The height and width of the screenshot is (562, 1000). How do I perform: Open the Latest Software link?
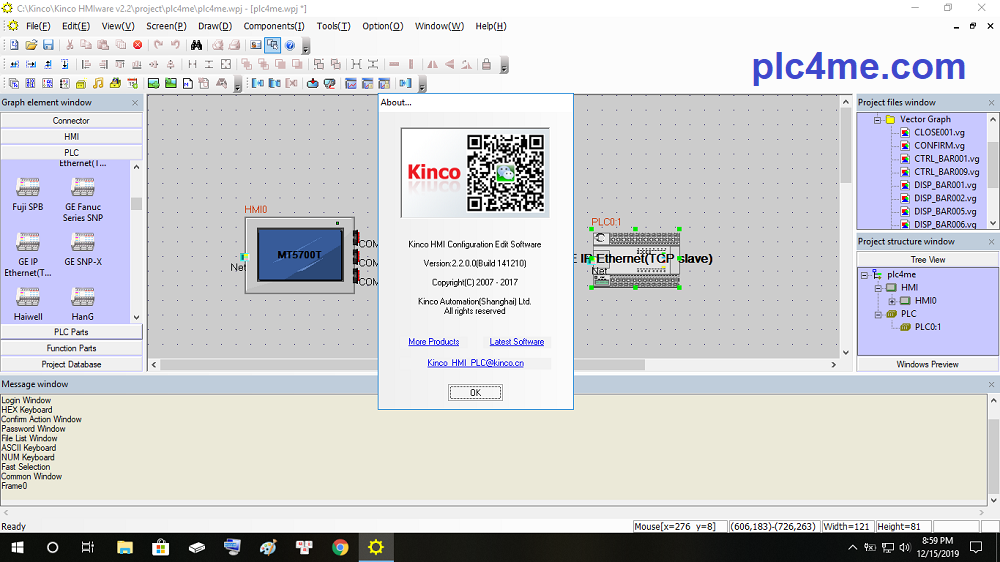(516, 342)
